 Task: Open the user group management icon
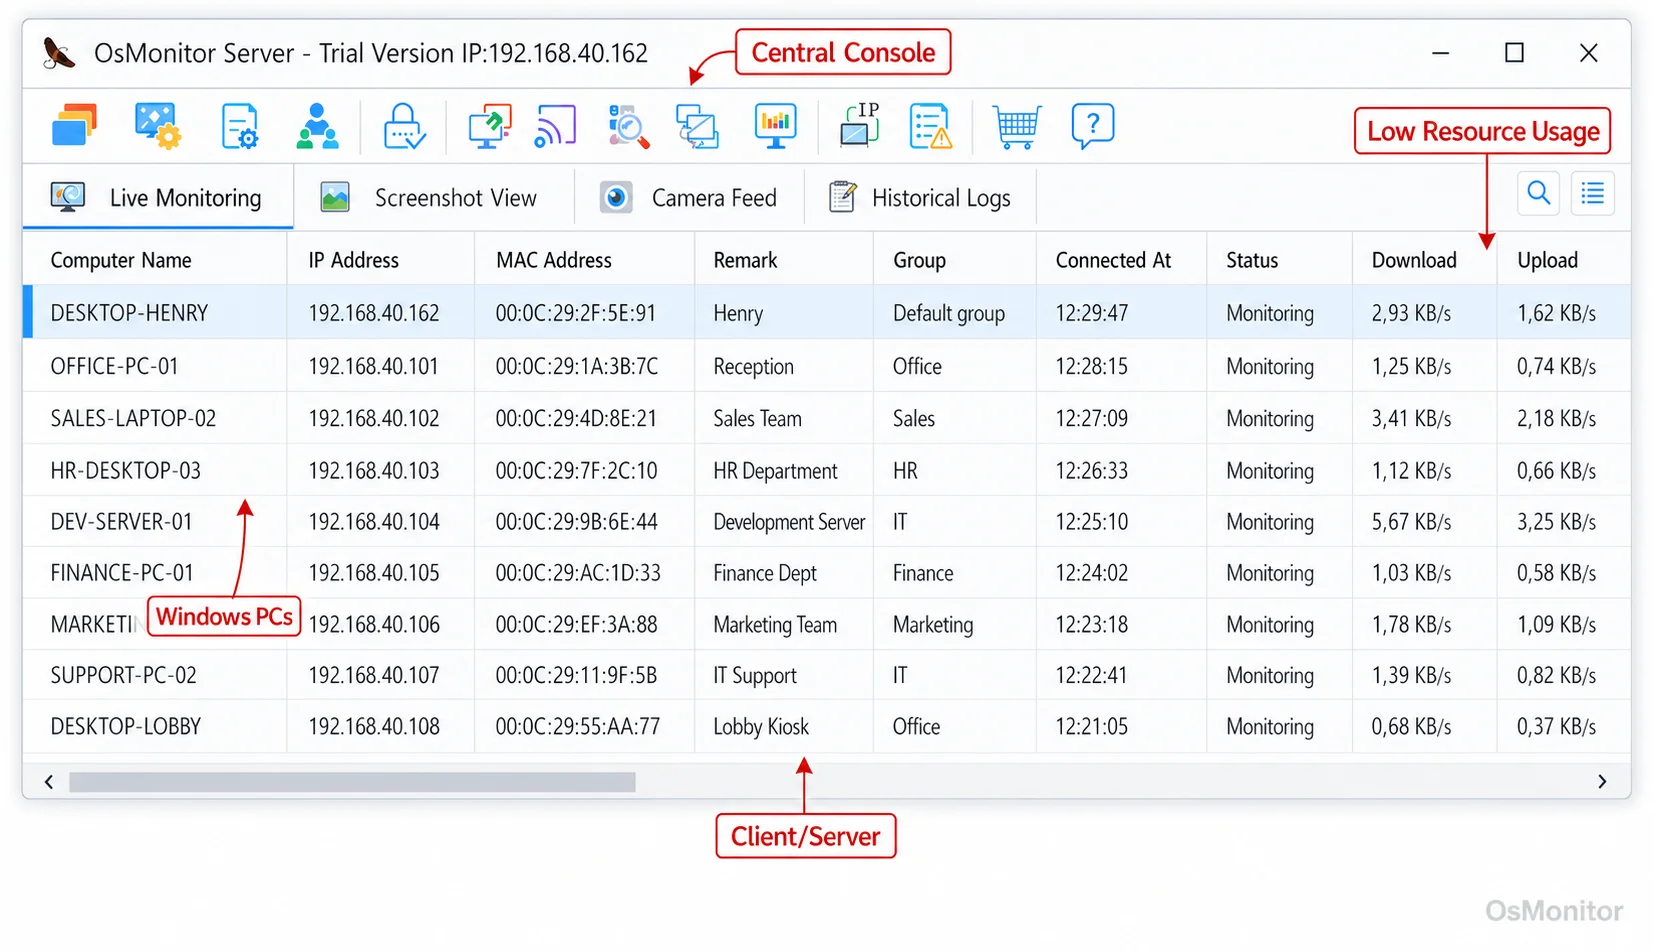(317, 126)
